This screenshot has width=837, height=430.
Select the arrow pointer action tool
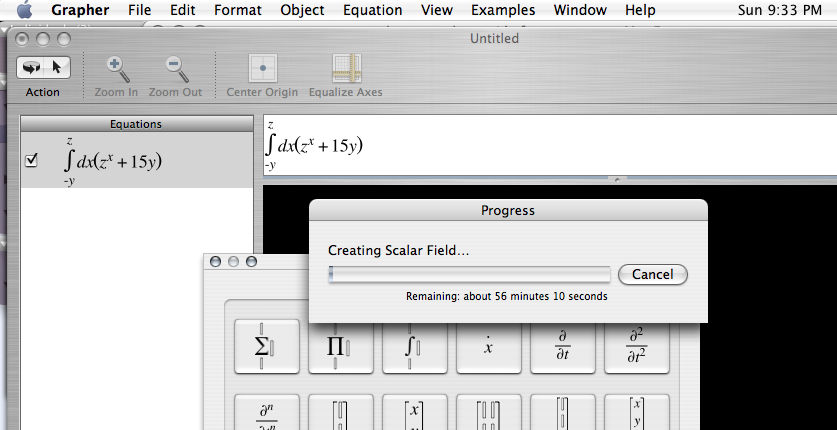coord(57,68)
